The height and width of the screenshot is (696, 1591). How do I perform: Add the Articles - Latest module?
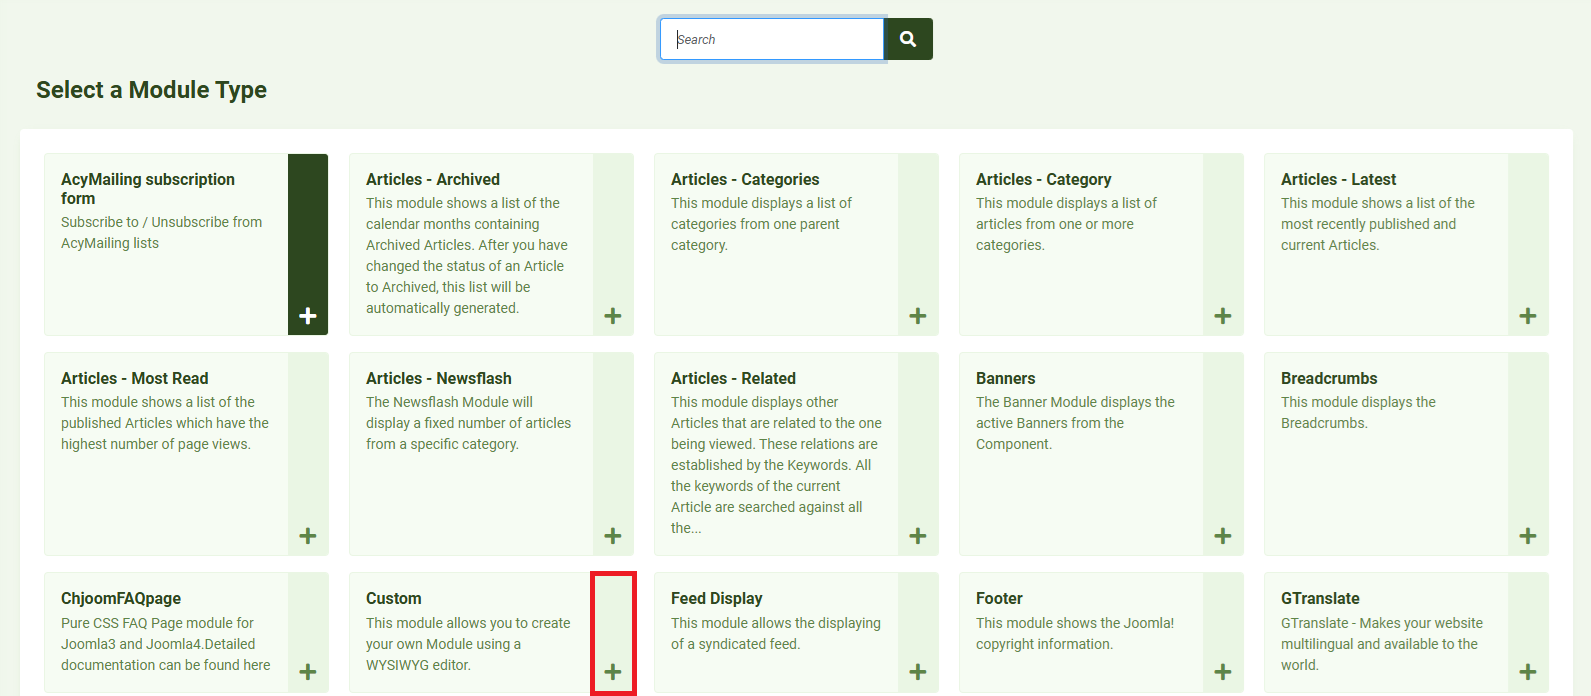click(x=1528, y=316)
